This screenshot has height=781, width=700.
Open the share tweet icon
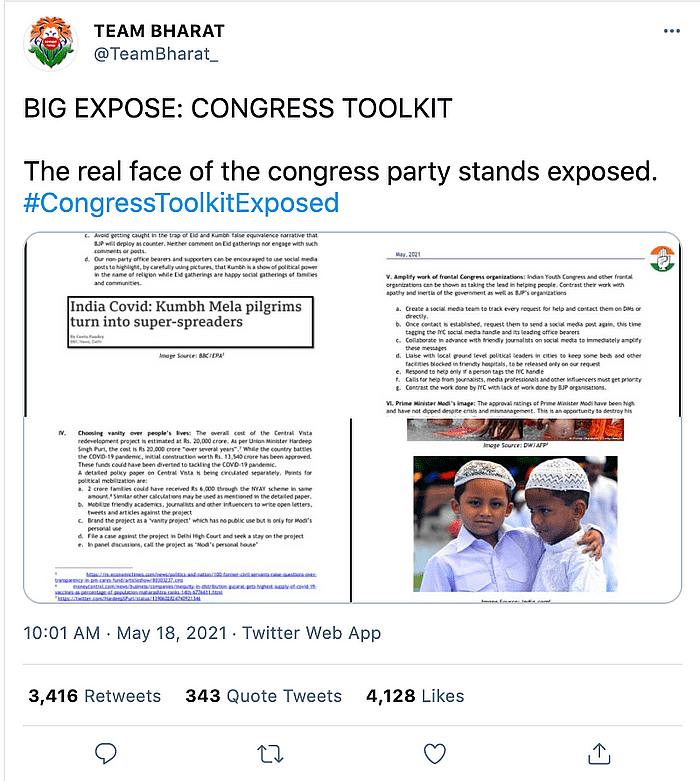pos(599,753)
